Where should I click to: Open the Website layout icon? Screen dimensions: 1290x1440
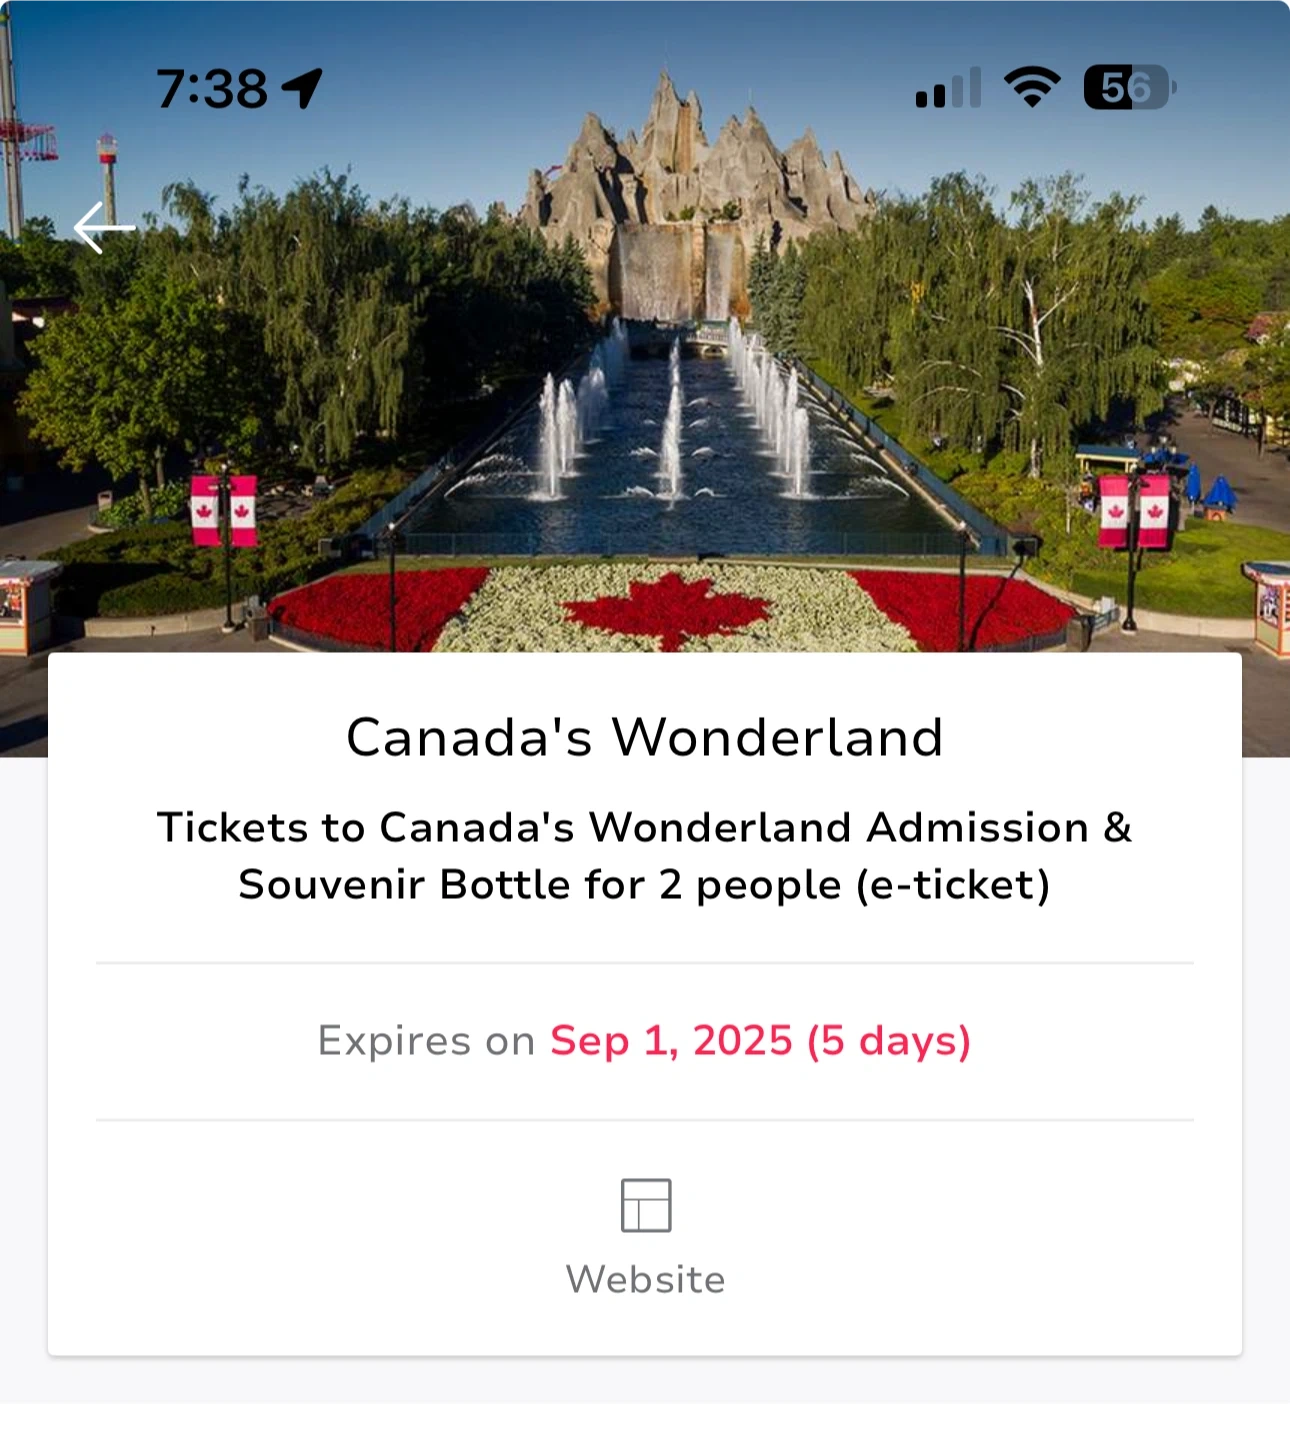pos(646,1205)
